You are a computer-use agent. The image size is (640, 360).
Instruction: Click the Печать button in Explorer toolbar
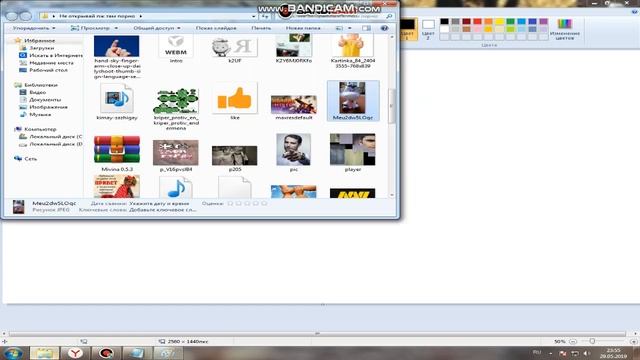click(x=261, y=28)
